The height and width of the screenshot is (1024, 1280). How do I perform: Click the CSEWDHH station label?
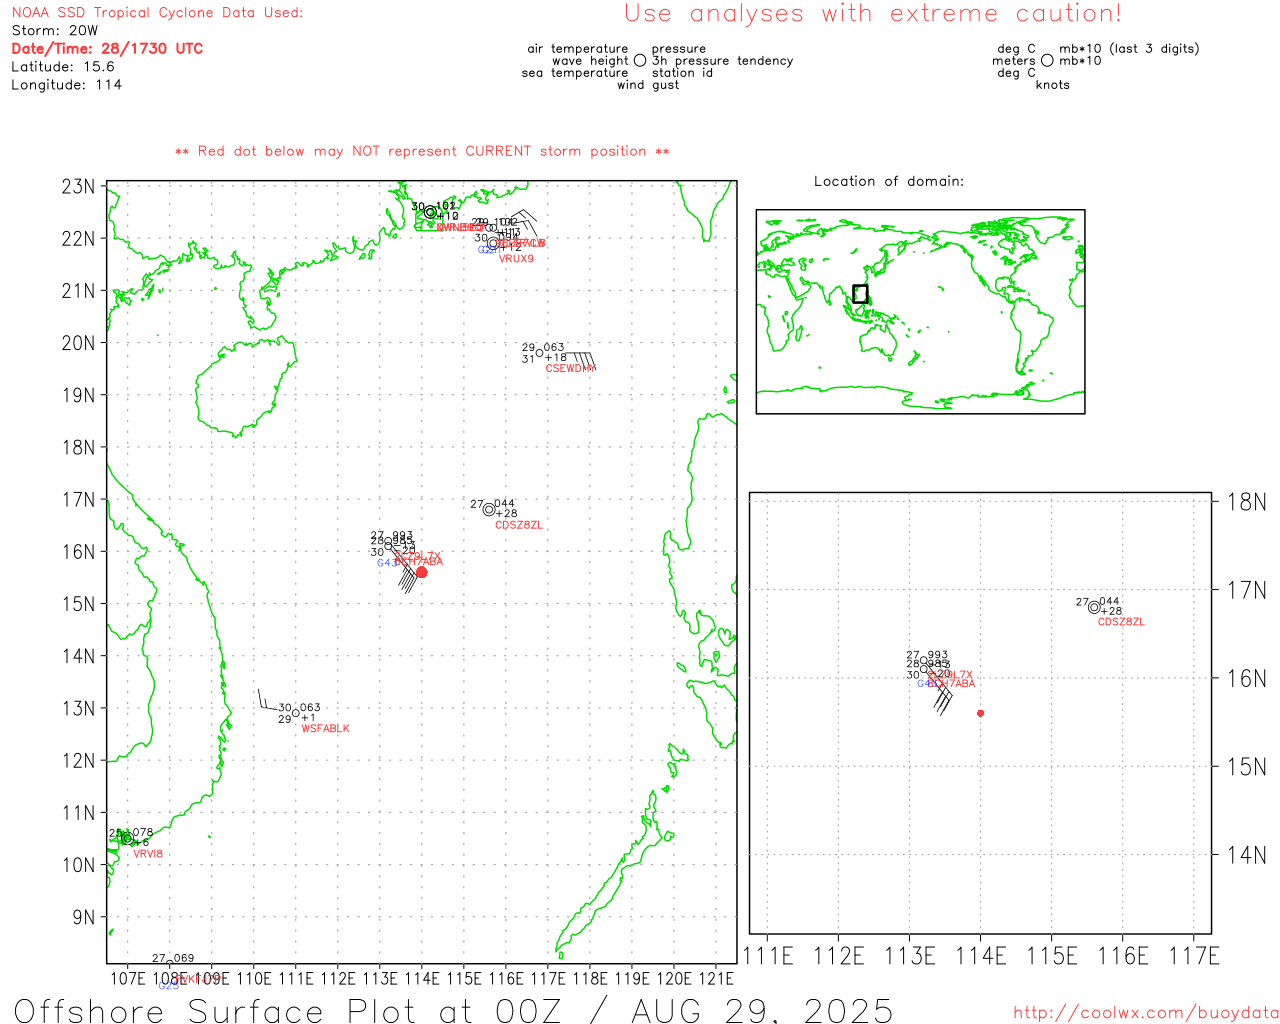tap(570, 369)
